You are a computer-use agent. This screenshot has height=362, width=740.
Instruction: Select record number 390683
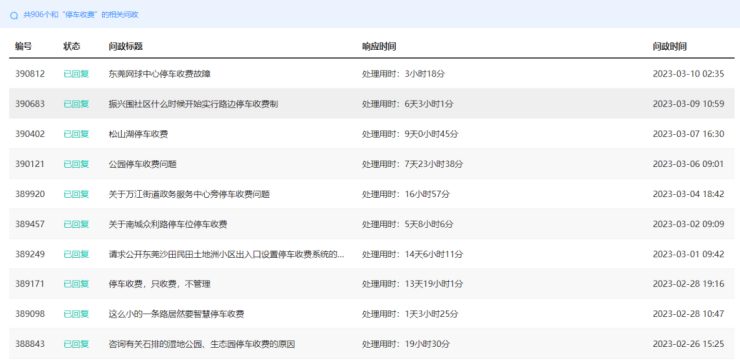(30, 104)
